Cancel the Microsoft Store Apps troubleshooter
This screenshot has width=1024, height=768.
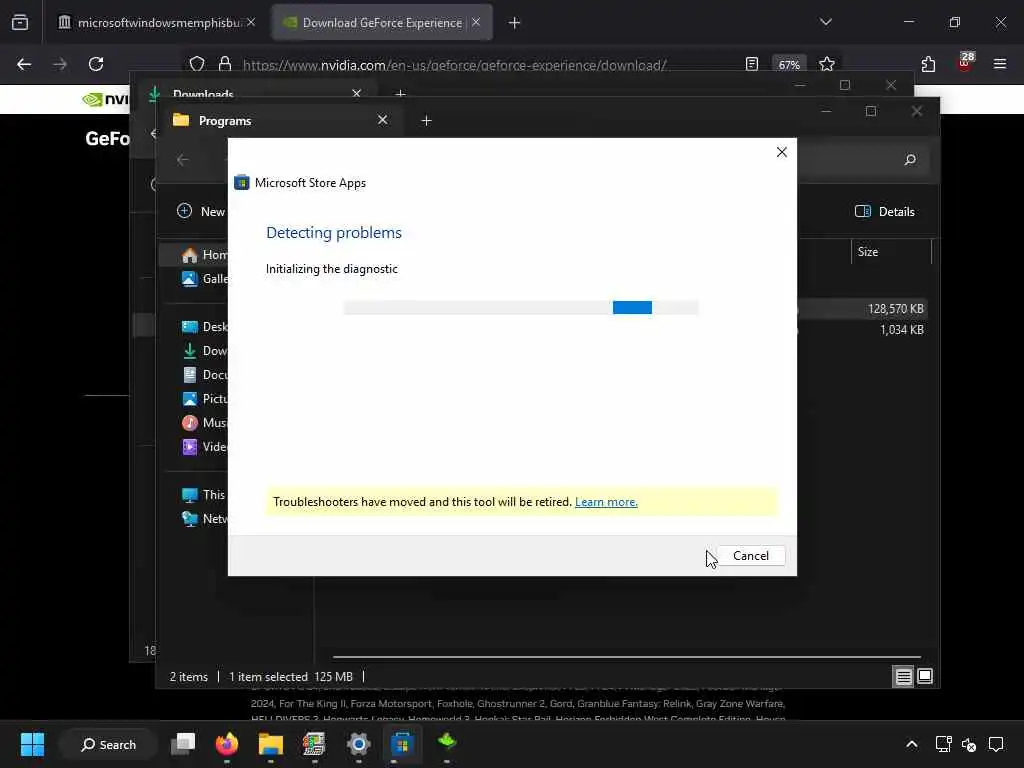750,556
